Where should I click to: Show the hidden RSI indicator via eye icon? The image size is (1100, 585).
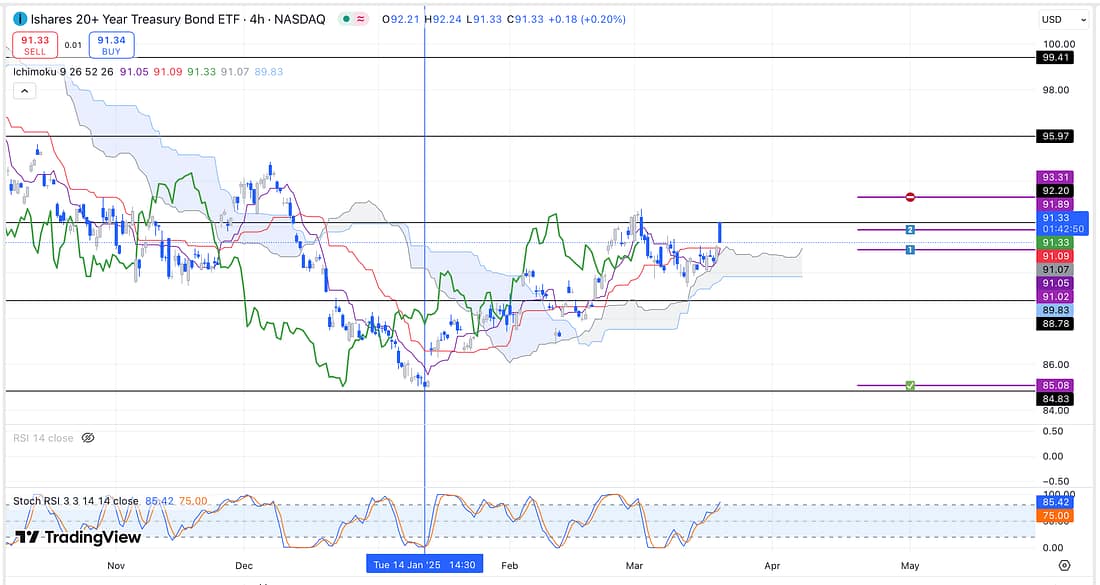pos(87,438)
